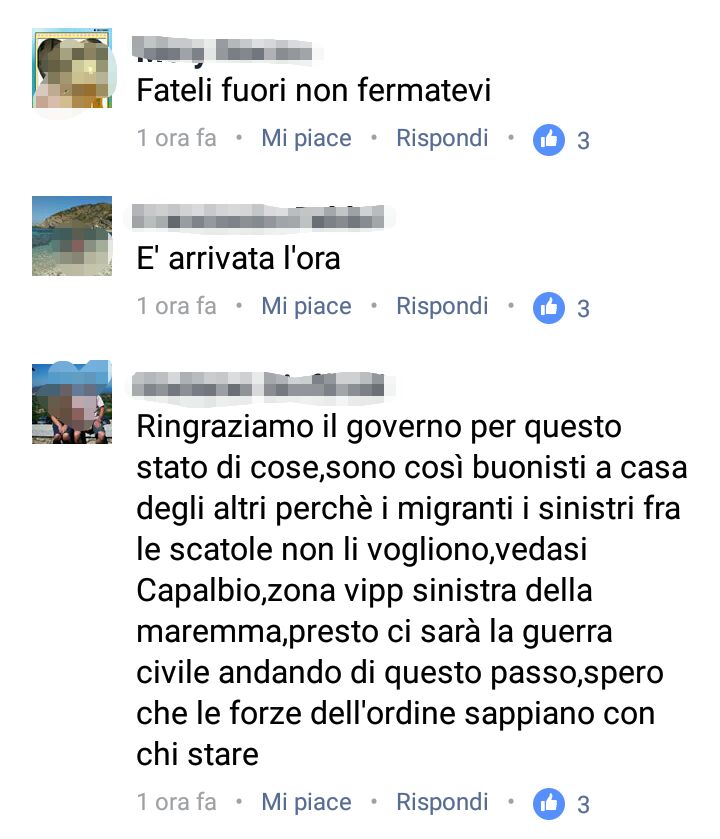
Task: Choose Rispondi under 'E' arrivata l'ora'
Action: coord(442,306)
